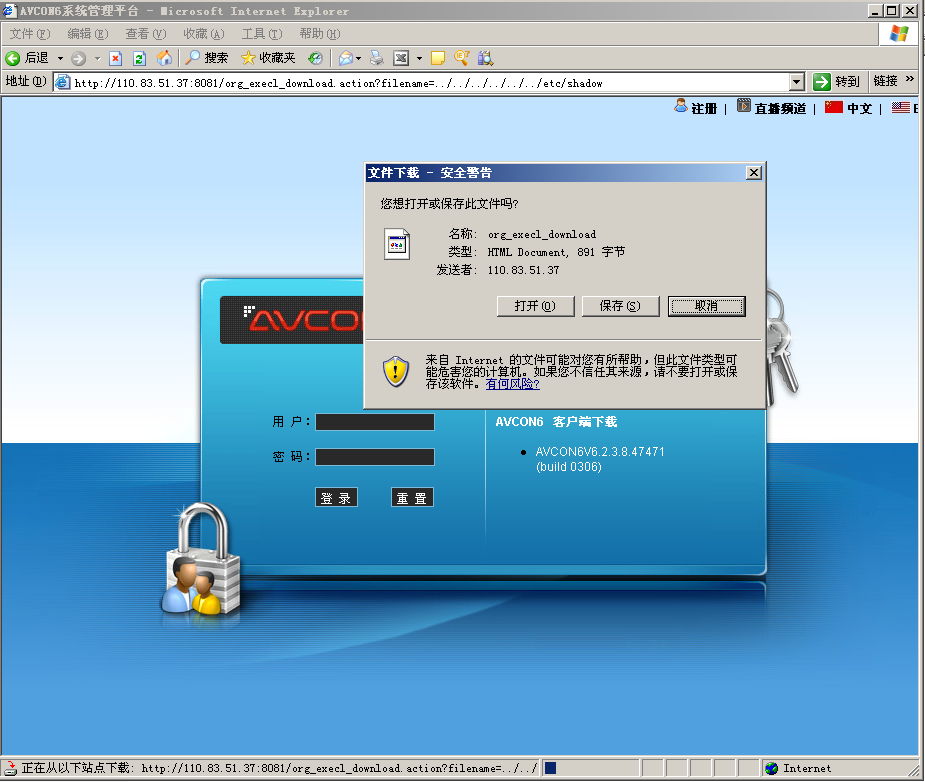The height and width of the screenshot is (782, 925).
Task: Click the Edit page icon in toolbar
Action: point(401,58)
